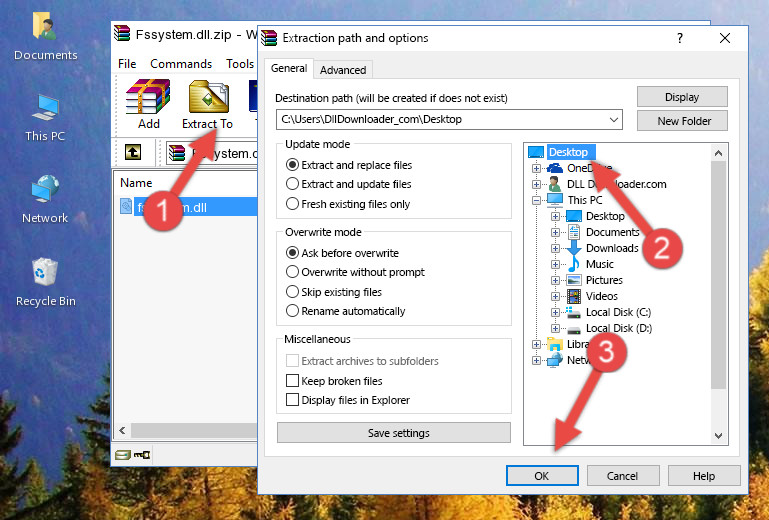The height and width of the screenshot is (520, 769).
Task: Click the Save settings button
Action: point(394,433)
